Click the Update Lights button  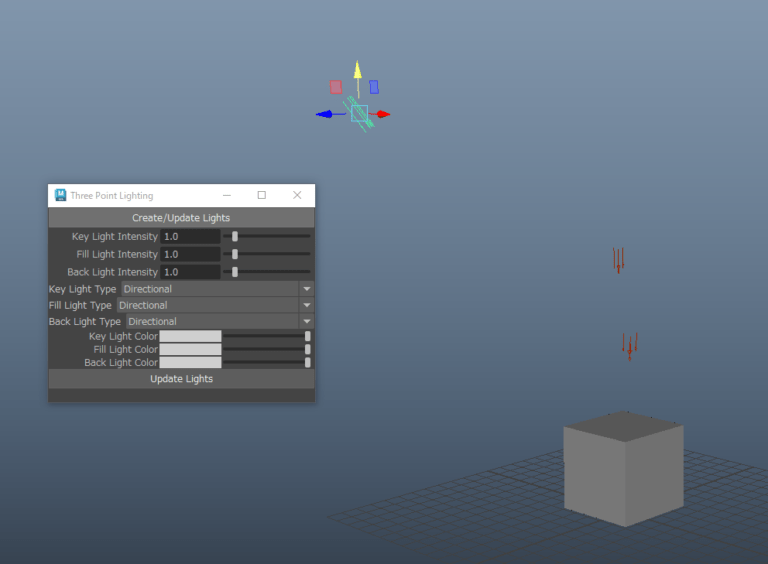pyautogui.click(x=181, y=379)
